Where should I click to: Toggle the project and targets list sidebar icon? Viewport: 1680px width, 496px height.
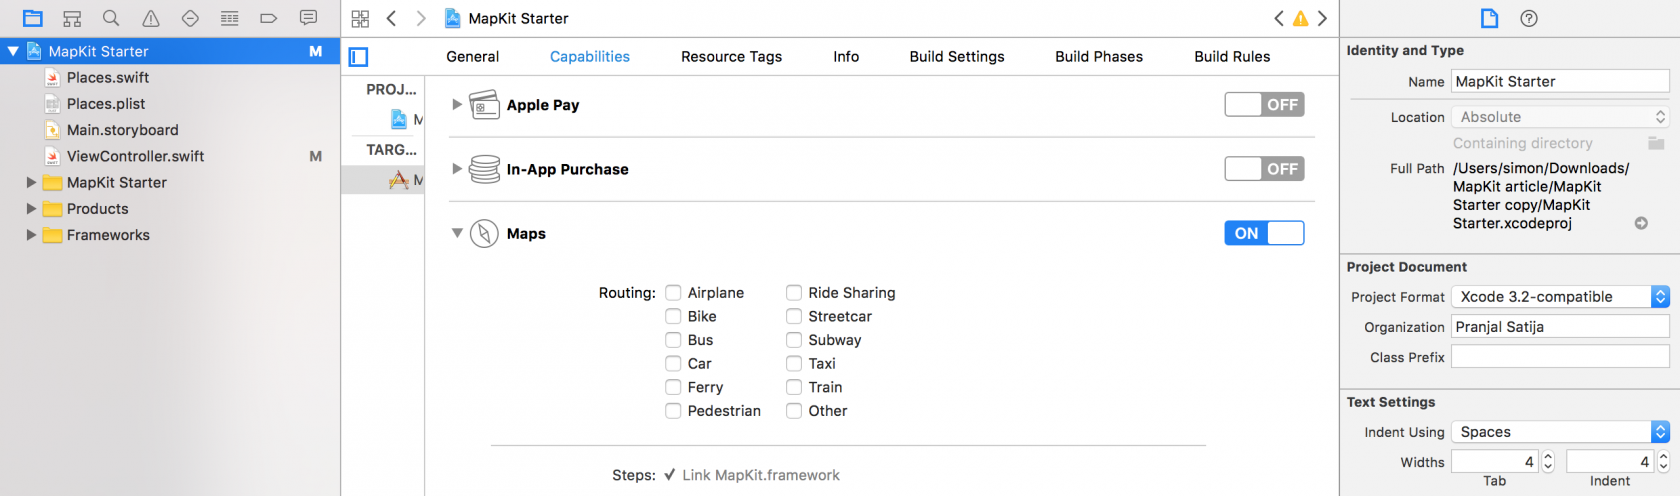pos(359,57)
